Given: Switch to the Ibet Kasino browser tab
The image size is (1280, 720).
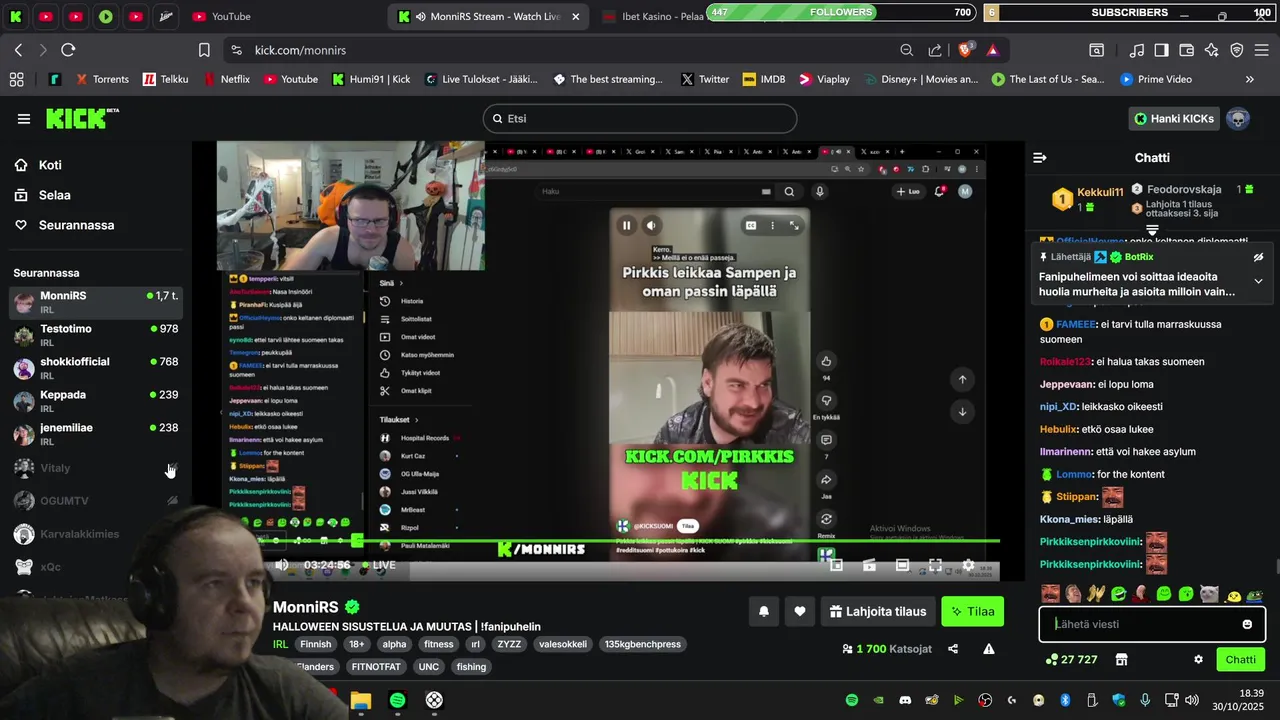Looking at the screenshot, I should pos(655,16).
